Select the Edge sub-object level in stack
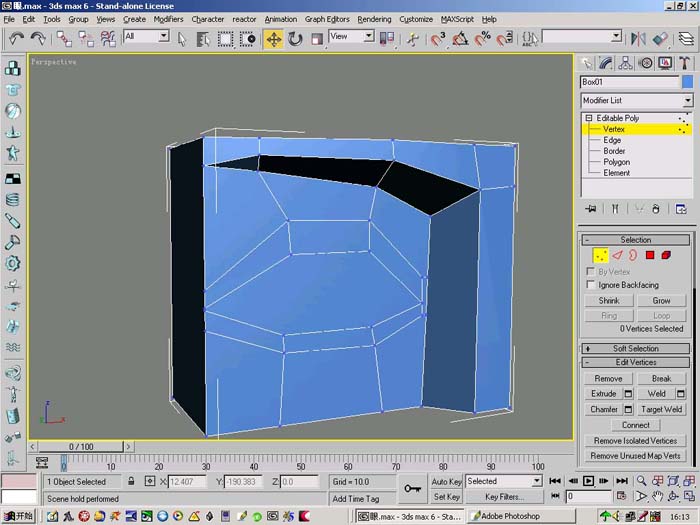 point(612,140)
